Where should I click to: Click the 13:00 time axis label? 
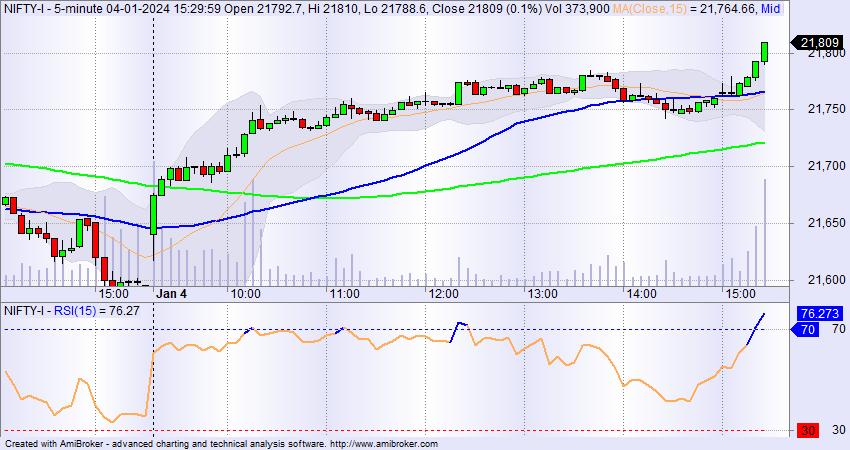(x=543, y=294)
